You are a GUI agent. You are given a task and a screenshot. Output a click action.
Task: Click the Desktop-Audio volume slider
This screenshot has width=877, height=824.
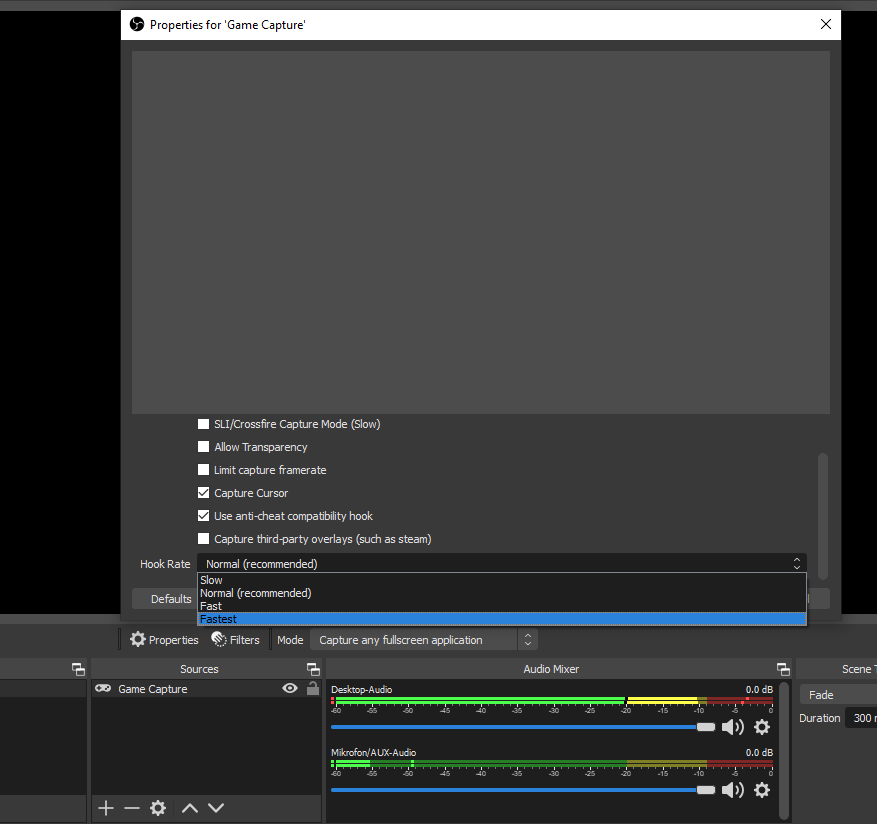tap(520, 727)
